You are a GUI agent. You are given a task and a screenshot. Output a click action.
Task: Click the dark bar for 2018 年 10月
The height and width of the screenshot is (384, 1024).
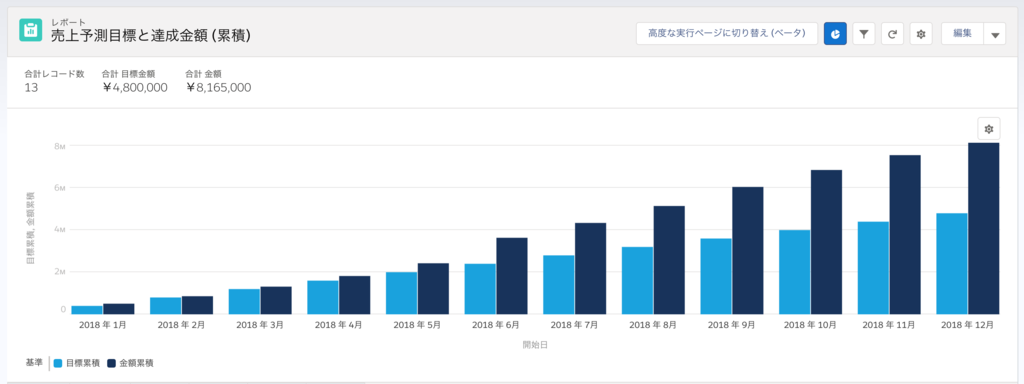[826, 242]
